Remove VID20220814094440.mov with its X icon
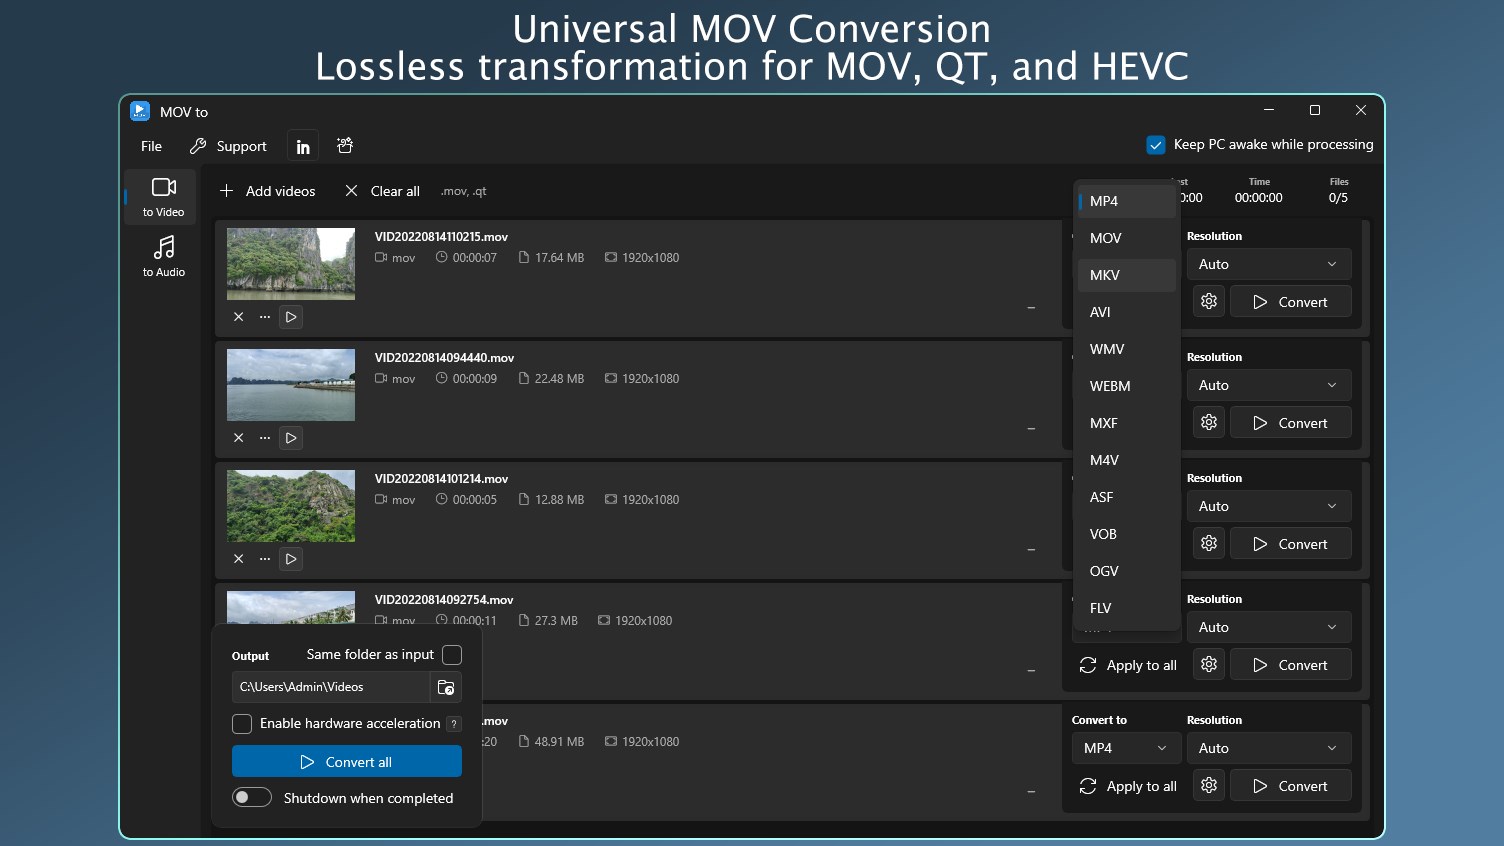The image size is (1504, 846). click(x=239, y=438)
